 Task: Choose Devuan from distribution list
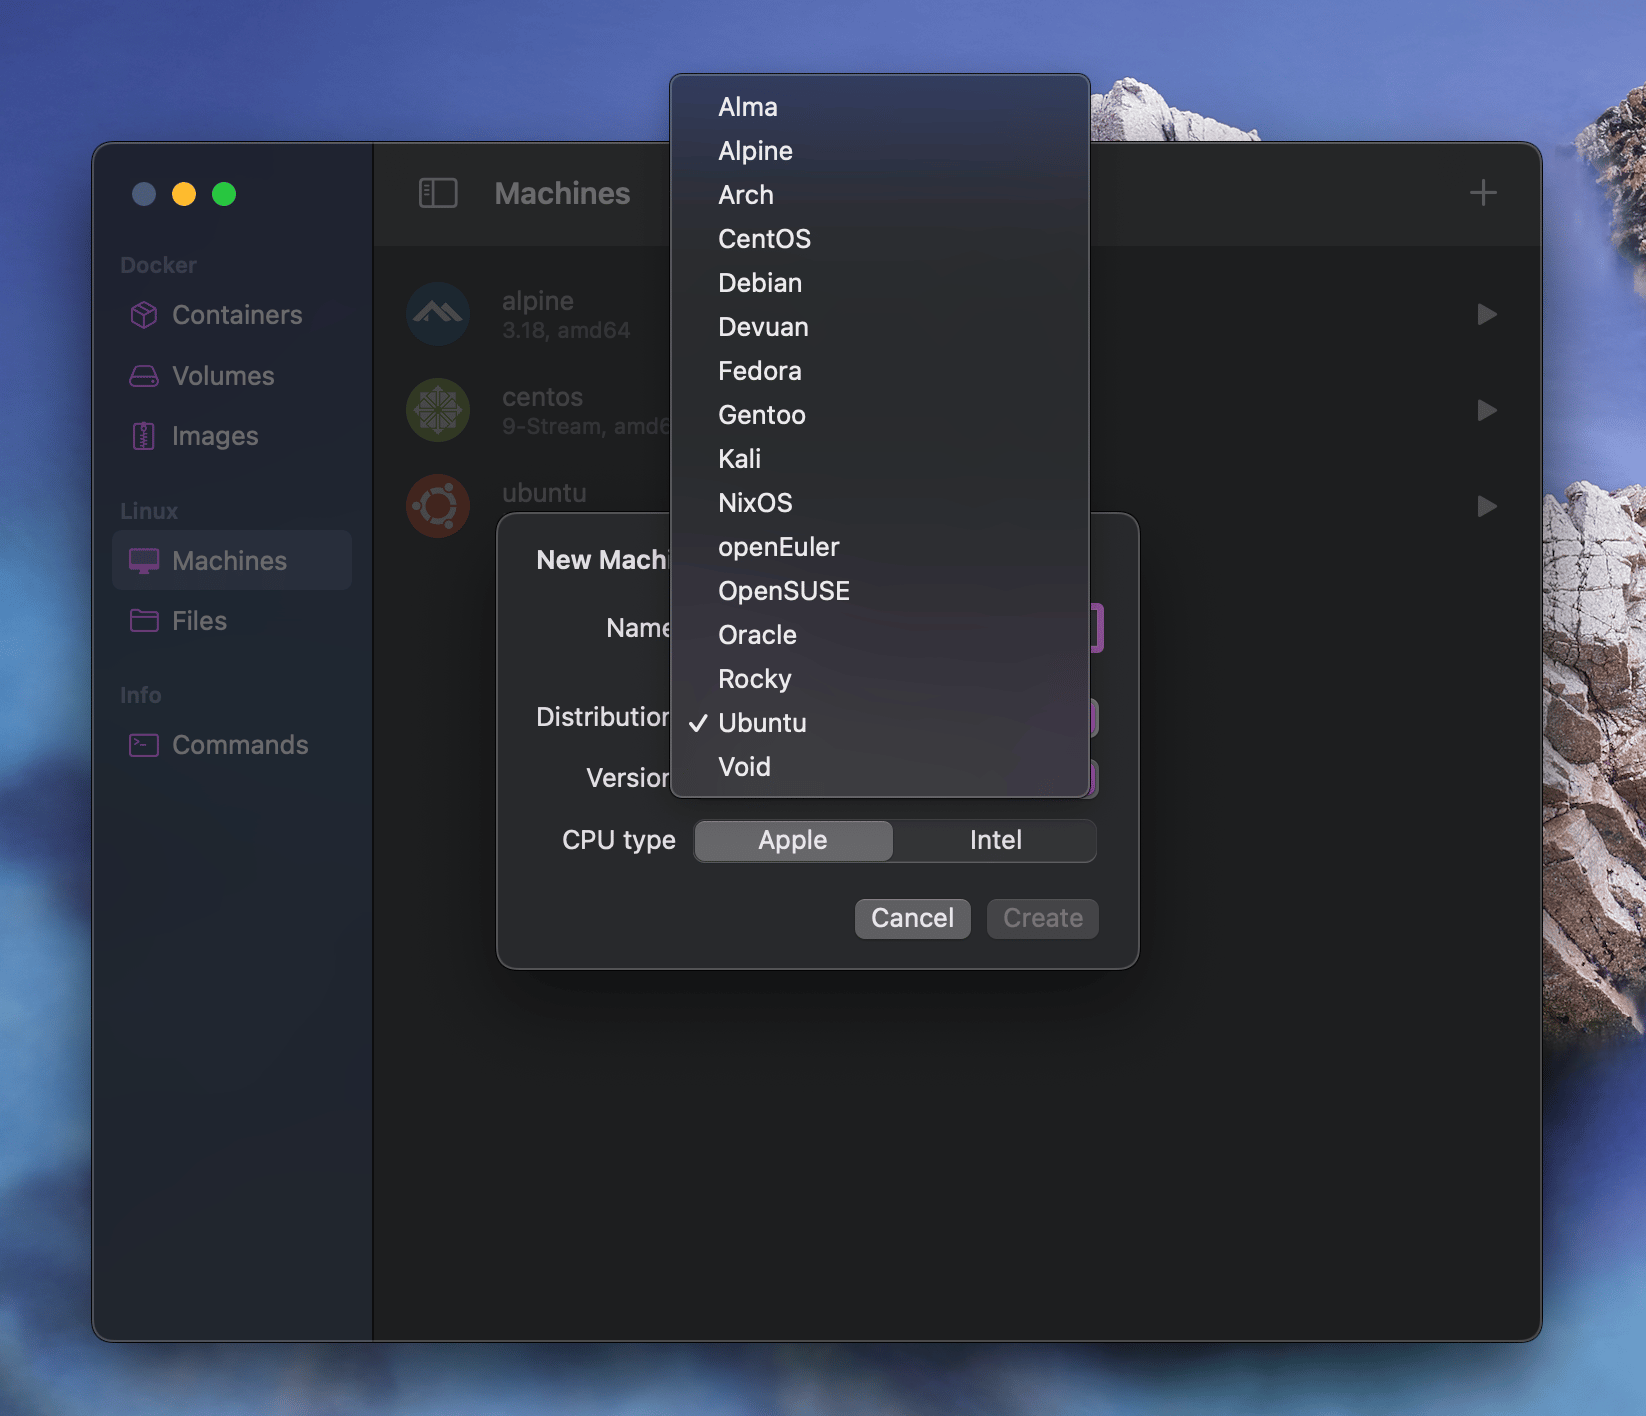pos(880,327)
